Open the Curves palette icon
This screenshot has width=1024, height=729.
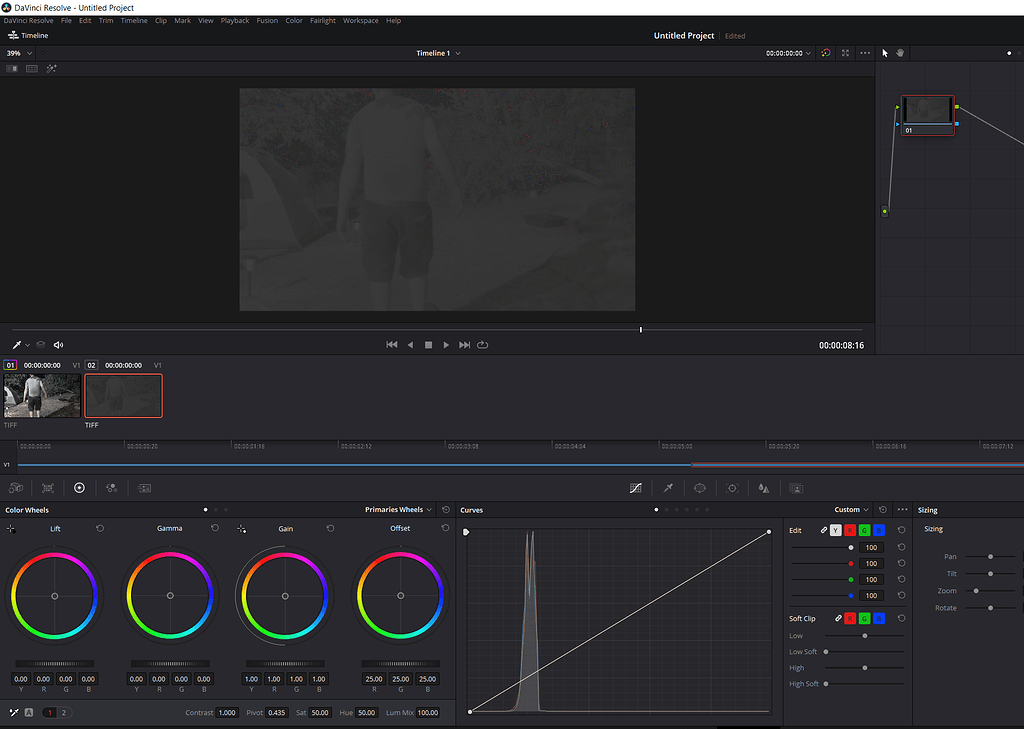pyautogui.click(x=636, y=487)
